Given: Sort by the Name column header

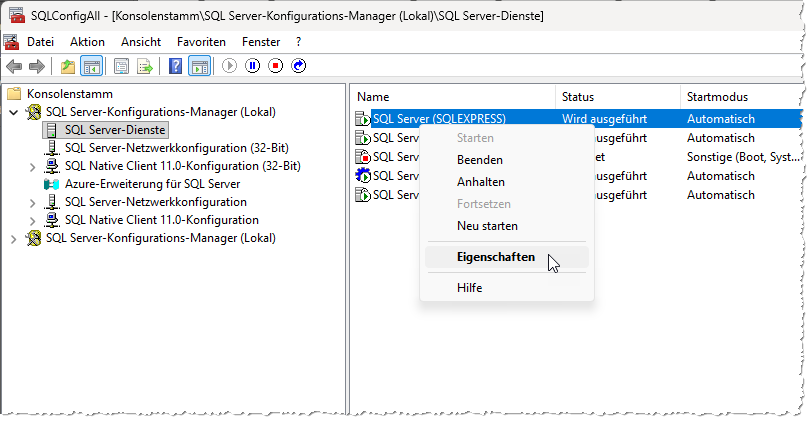Looking at the screenshot, I should 454,97.
